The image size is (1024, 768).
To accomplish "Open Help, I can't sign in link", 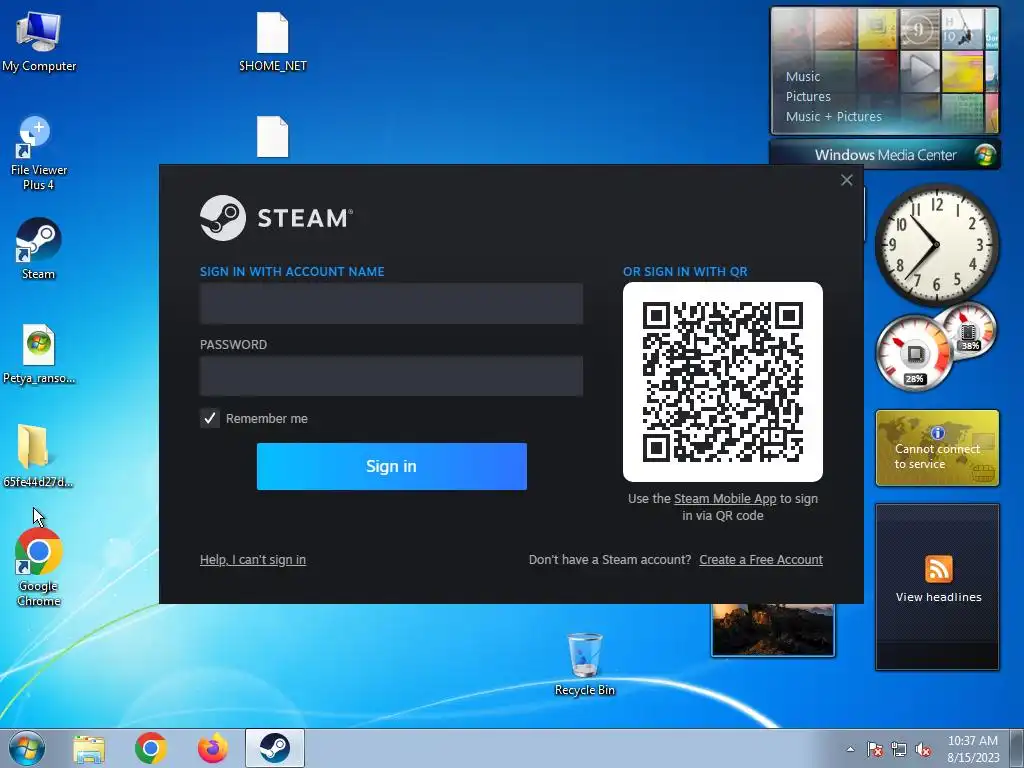I will pos(253,560).
